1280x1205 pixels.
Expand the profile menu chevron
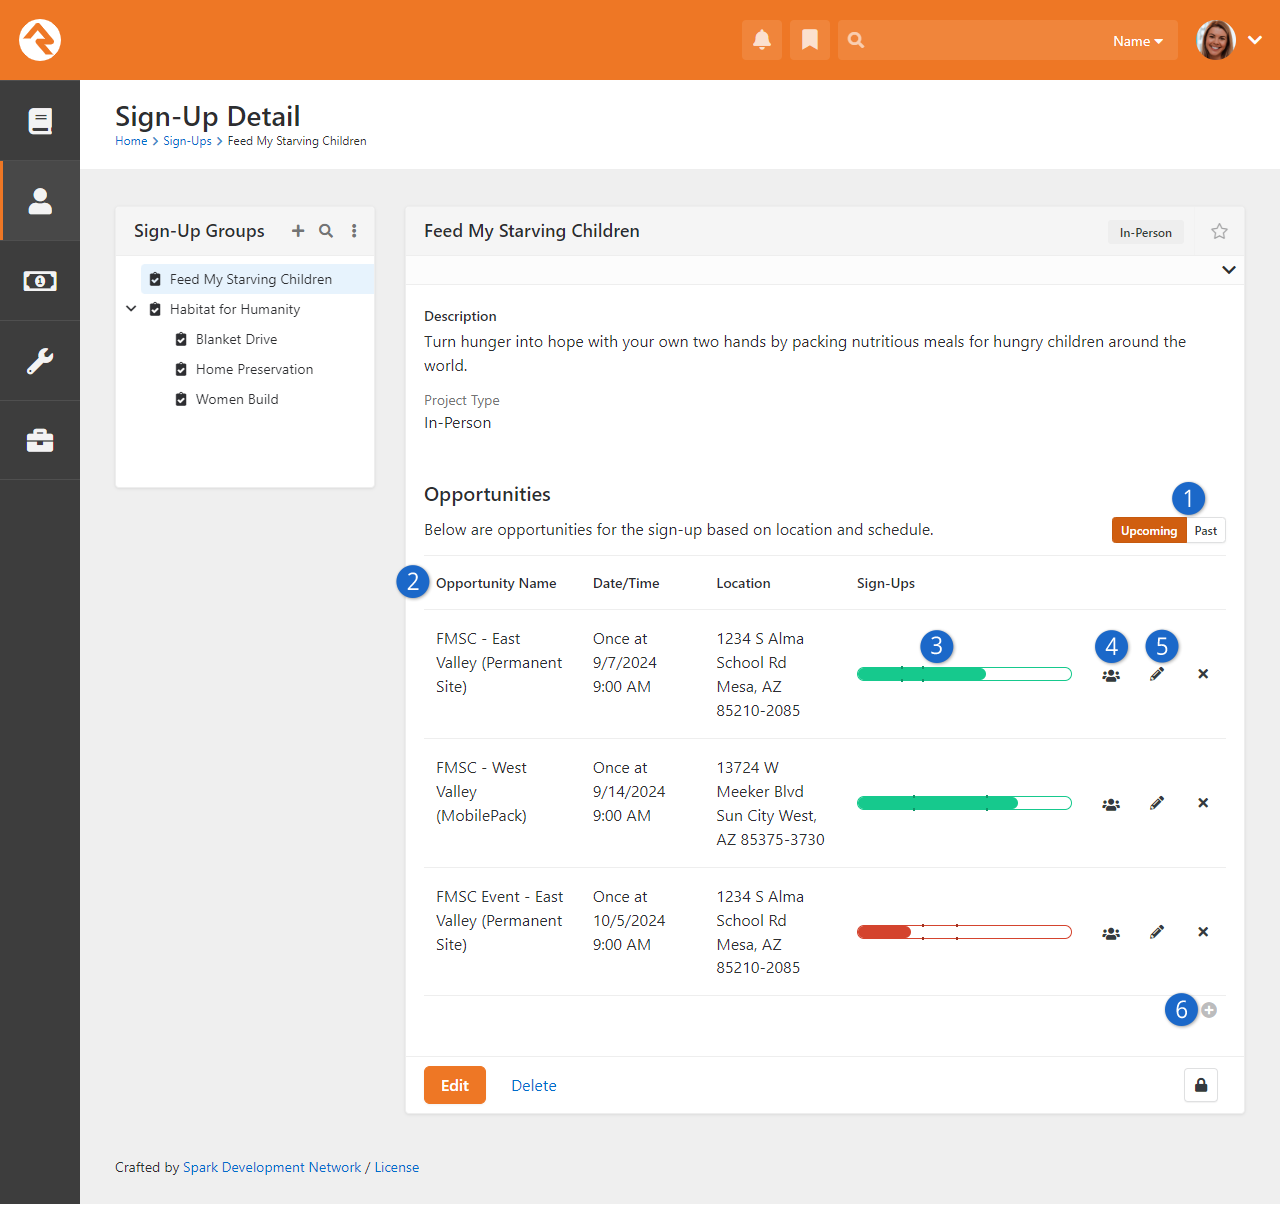click(x=1255, y=40)
